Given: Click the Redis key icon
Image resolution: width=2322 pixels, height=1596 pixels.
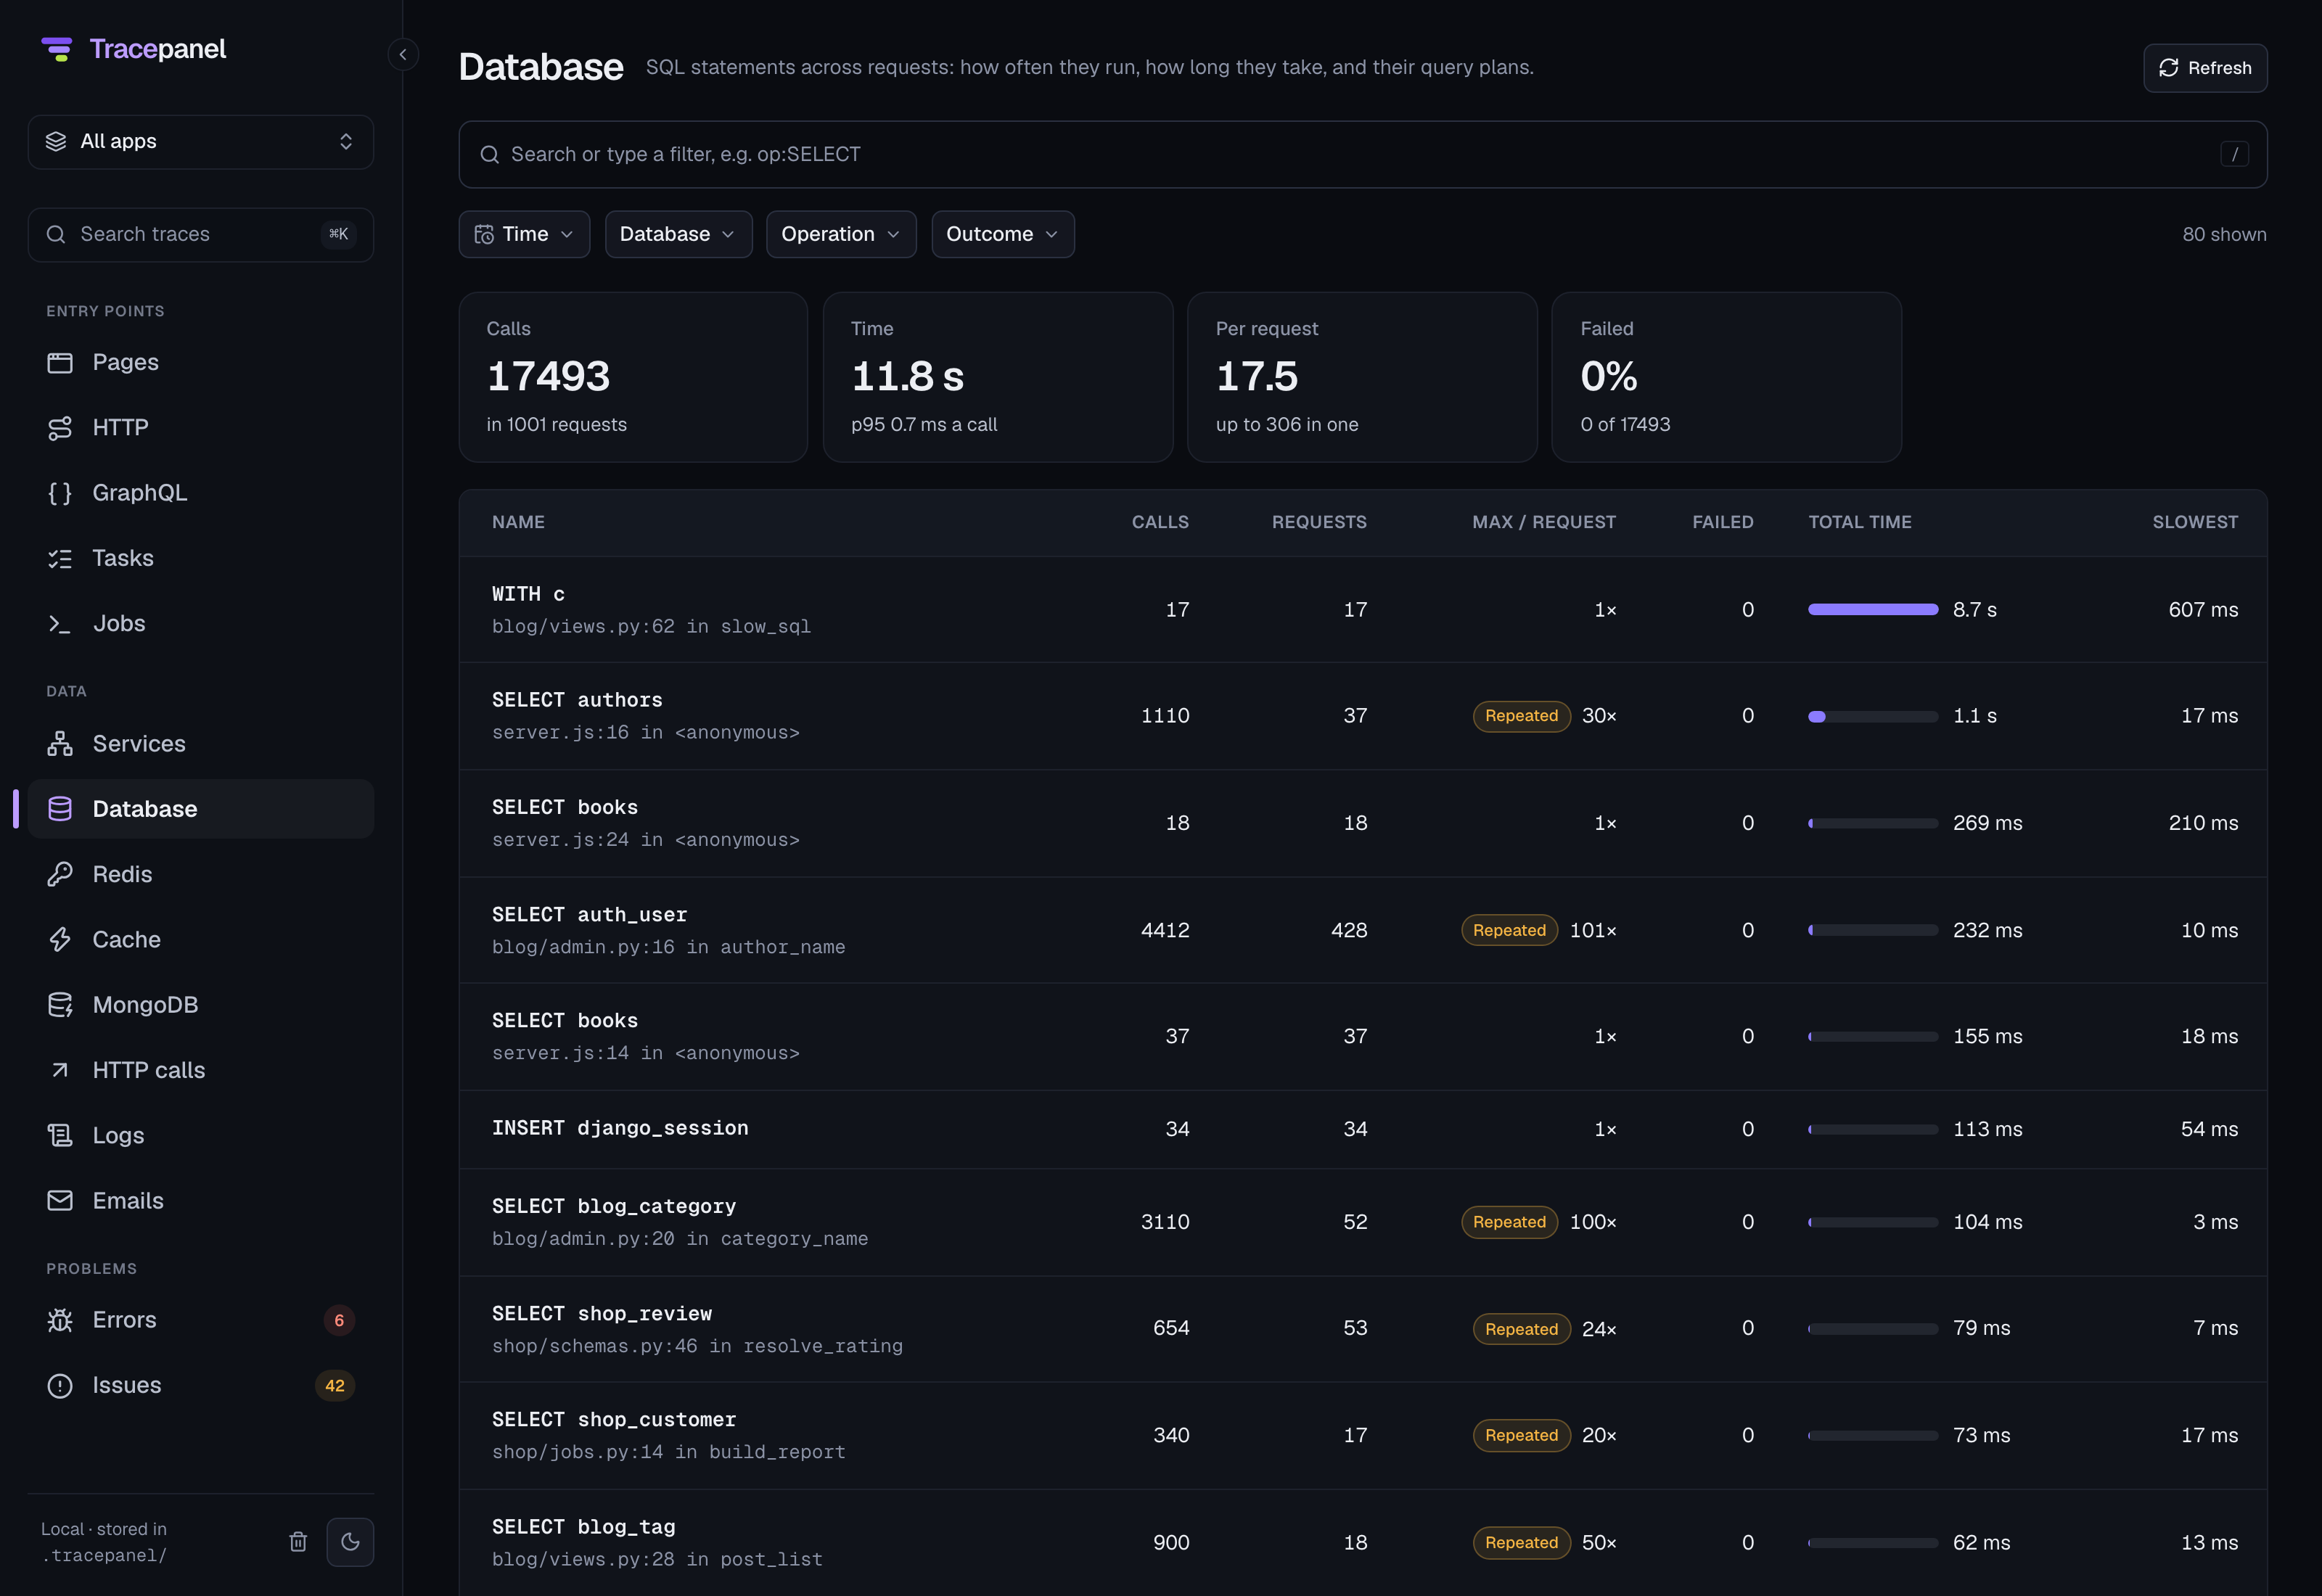Looking at the screenshot, I should pos(60,874).
